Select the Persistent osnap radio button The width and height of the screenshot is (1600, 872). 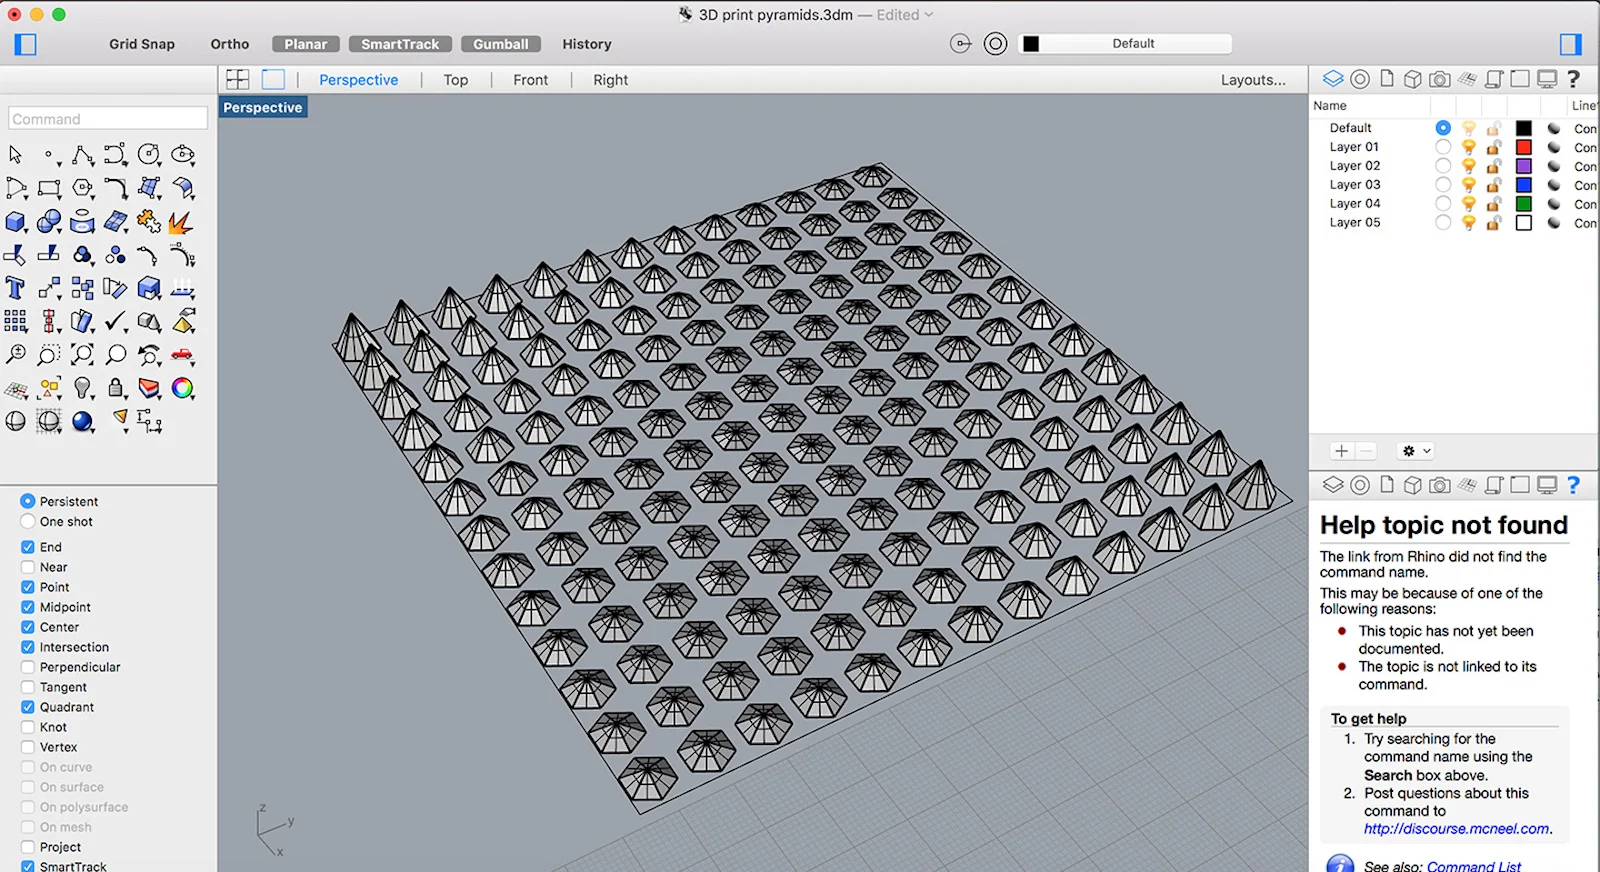(x=28, y=501)
